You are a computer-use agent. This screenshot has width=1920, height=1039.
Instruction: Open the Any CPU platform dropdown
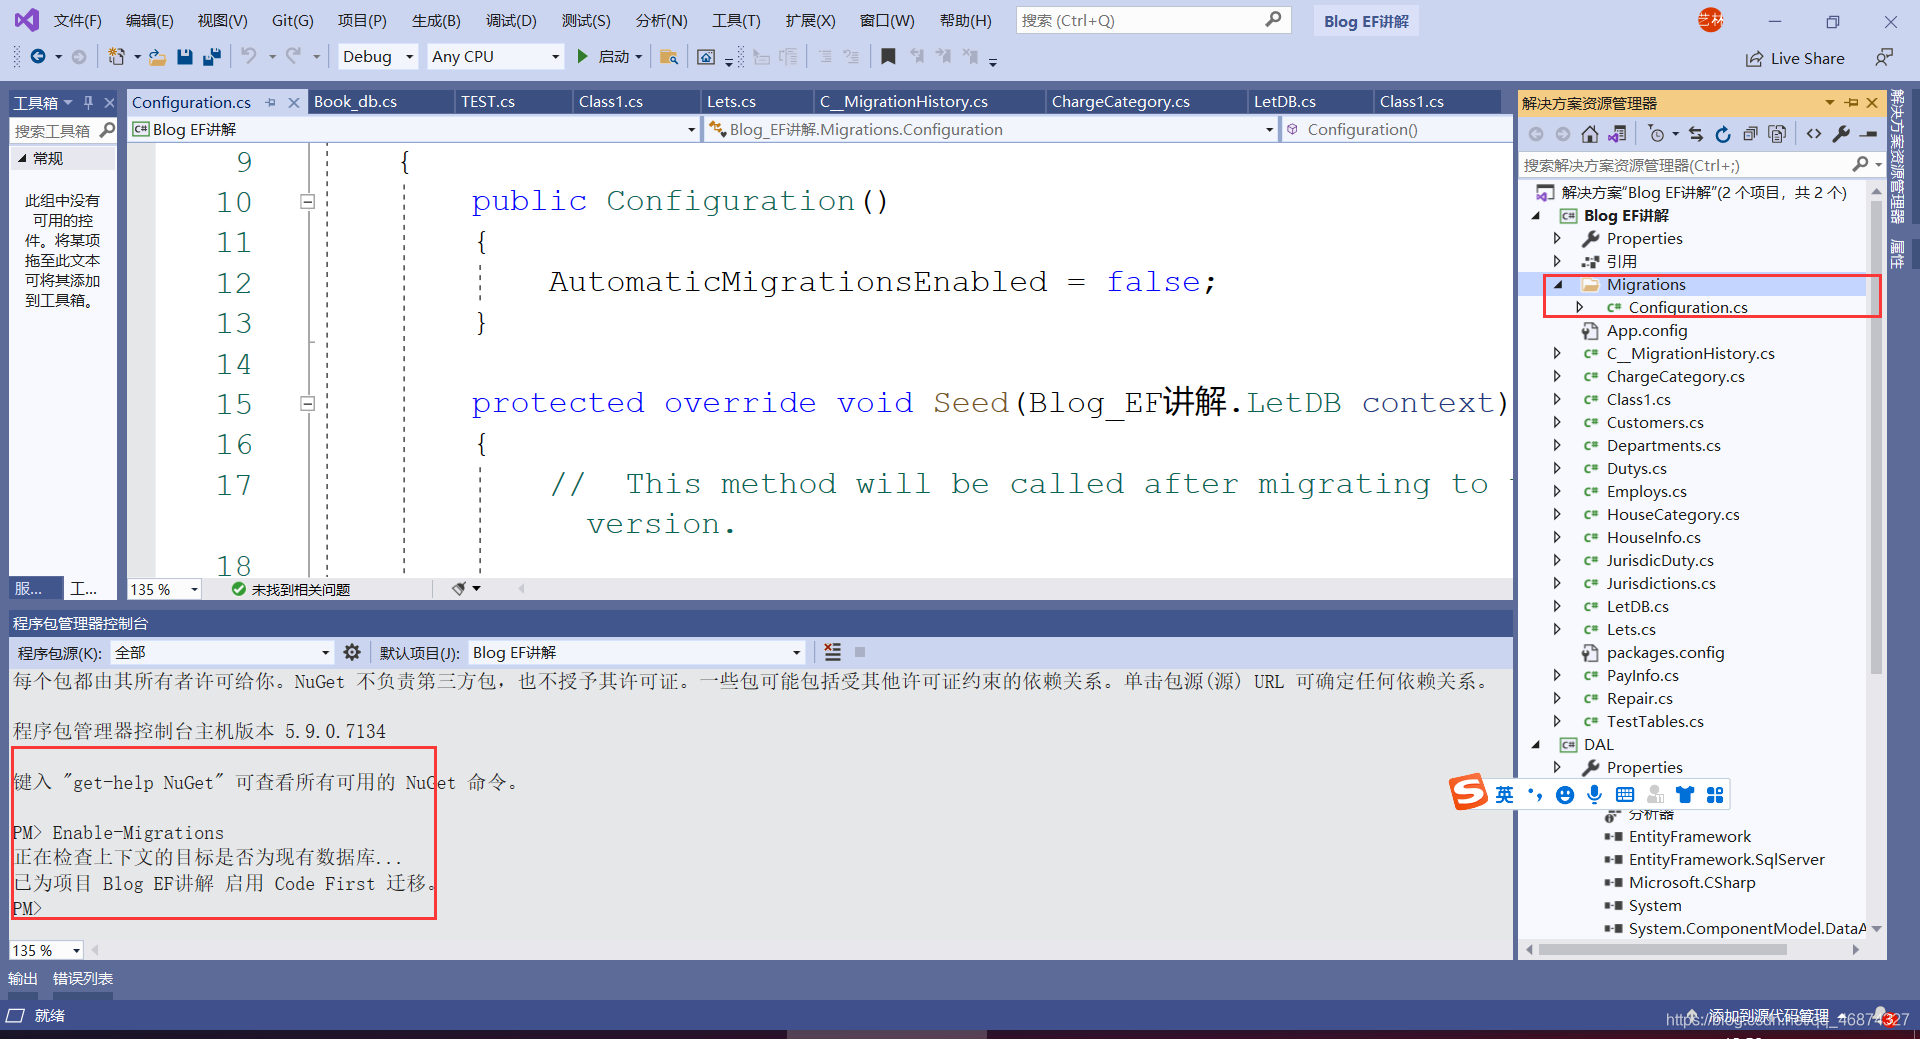[495, 57]
